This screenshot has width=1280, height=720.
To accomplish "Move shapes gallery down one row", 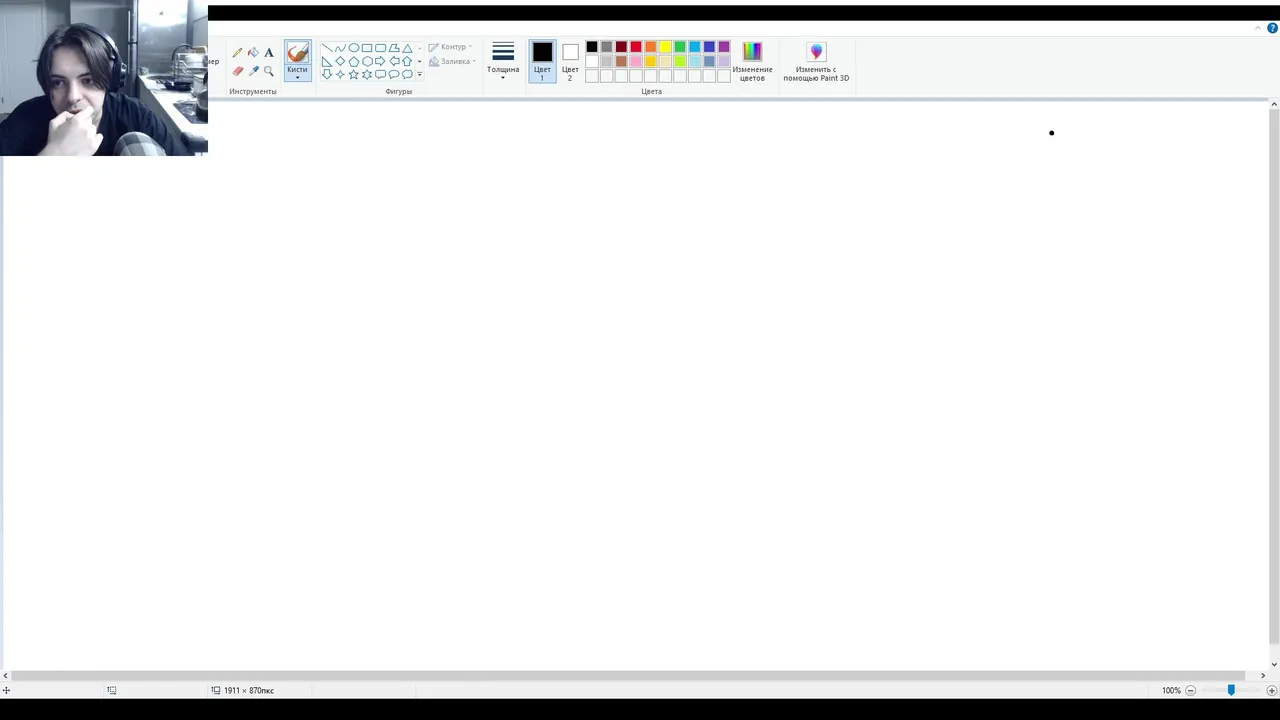I will (x=420, y=61).
